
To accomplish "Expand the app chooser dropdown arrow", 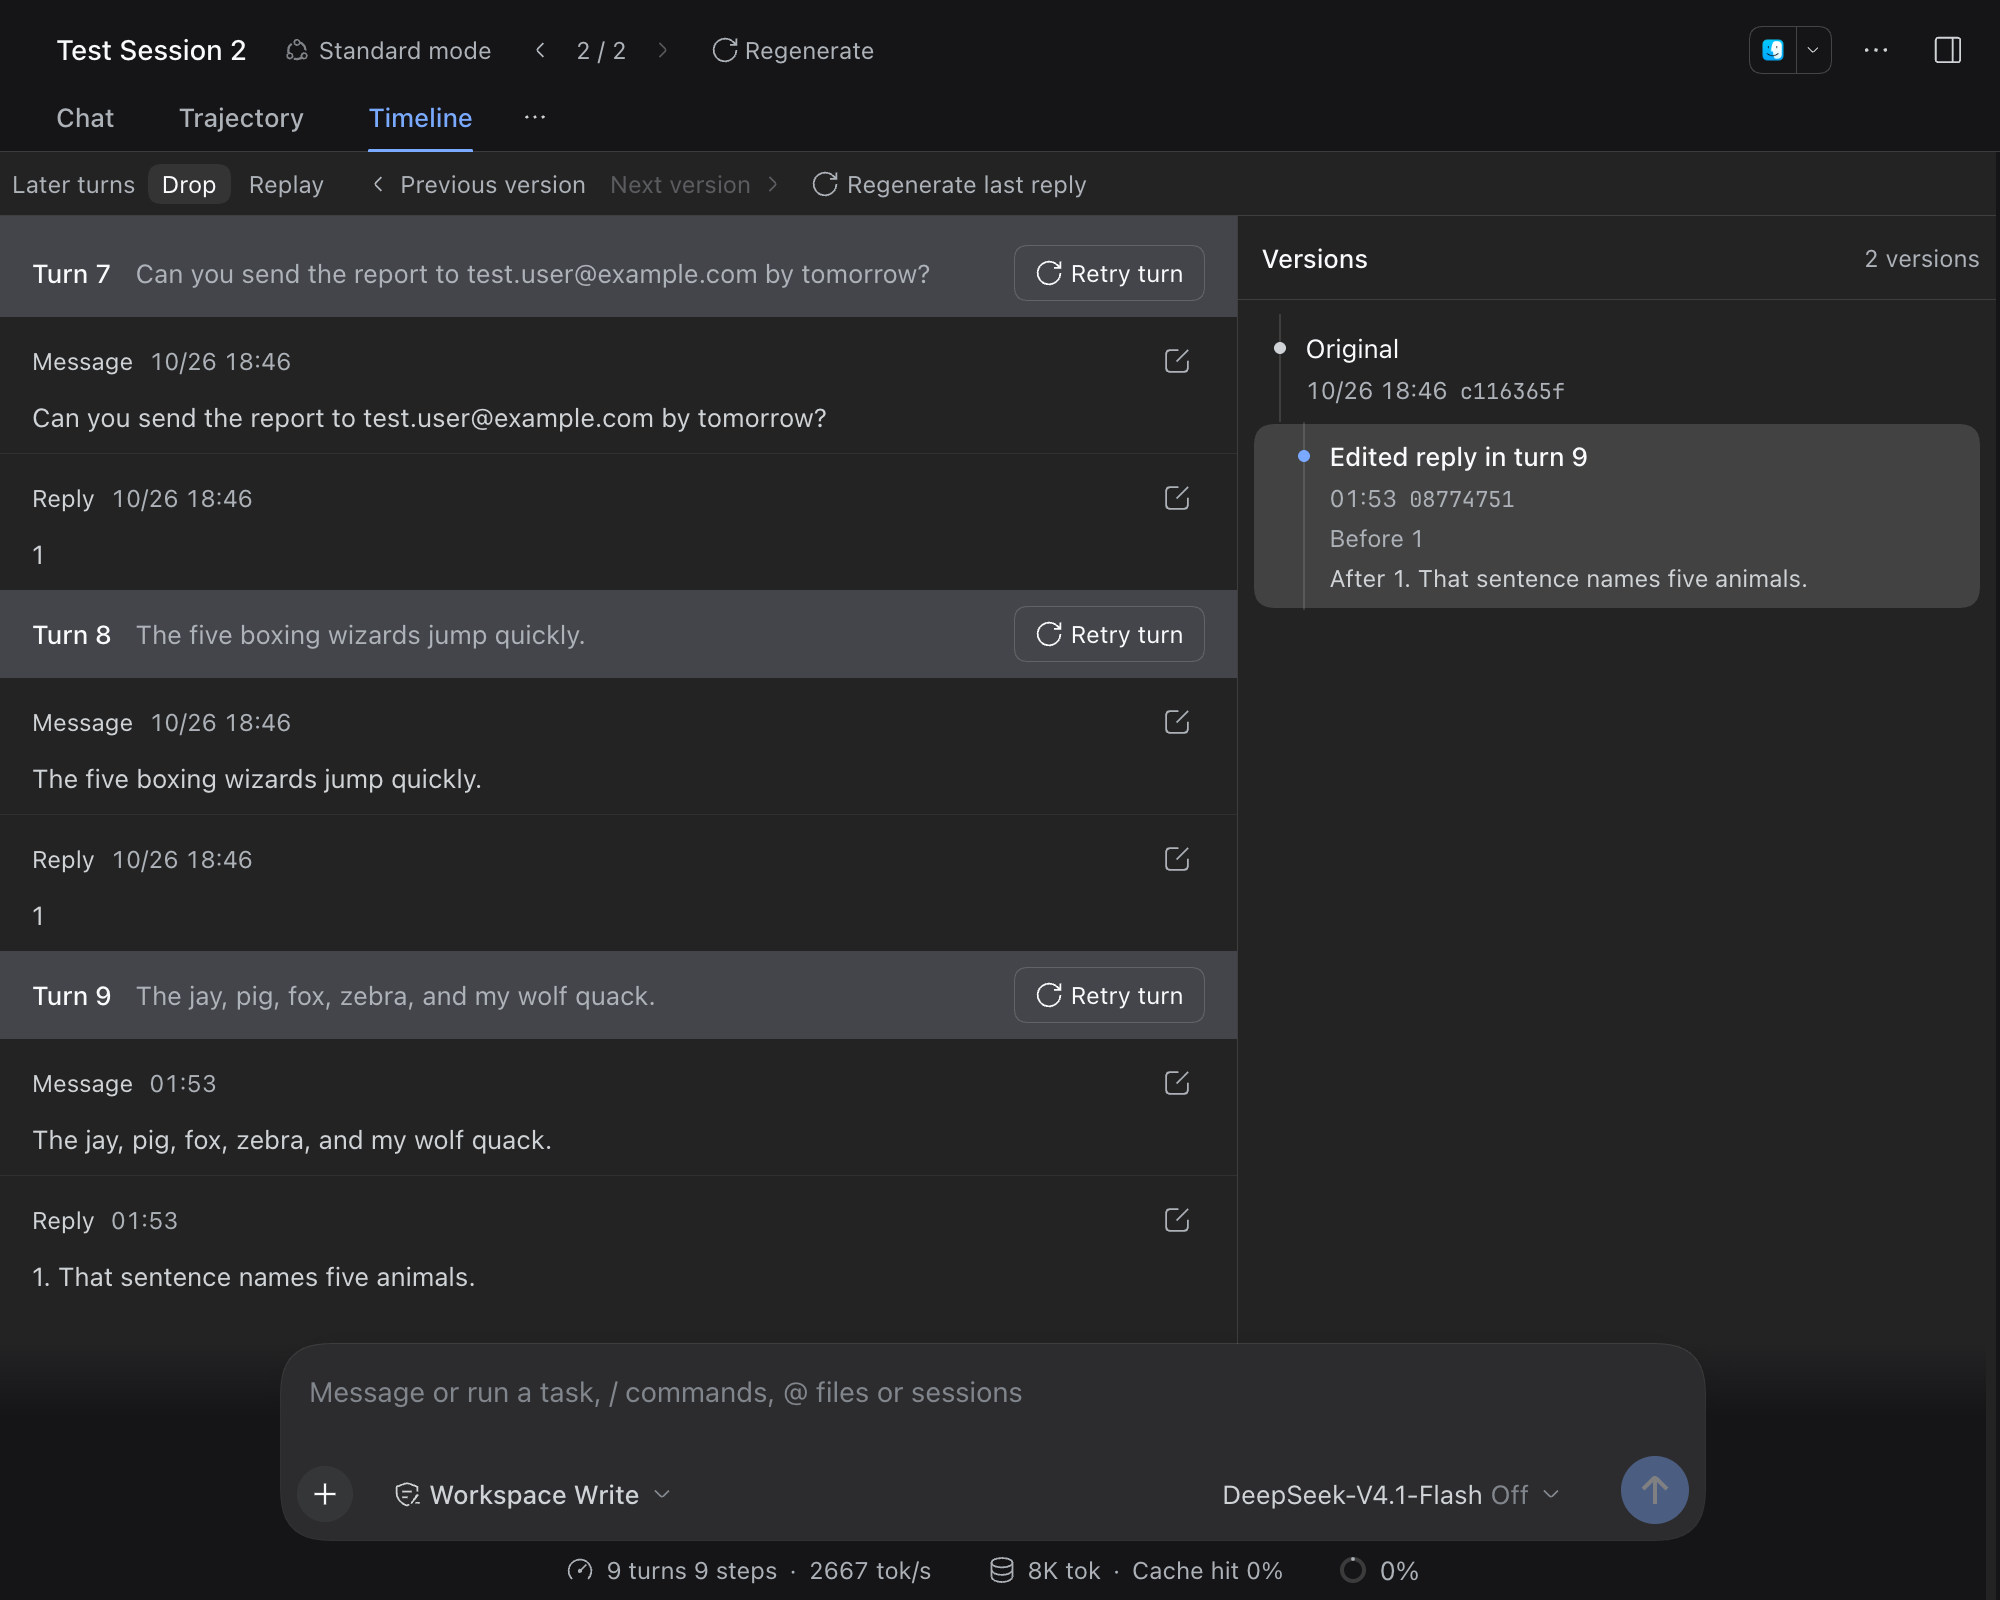I will pos(1813,50).
